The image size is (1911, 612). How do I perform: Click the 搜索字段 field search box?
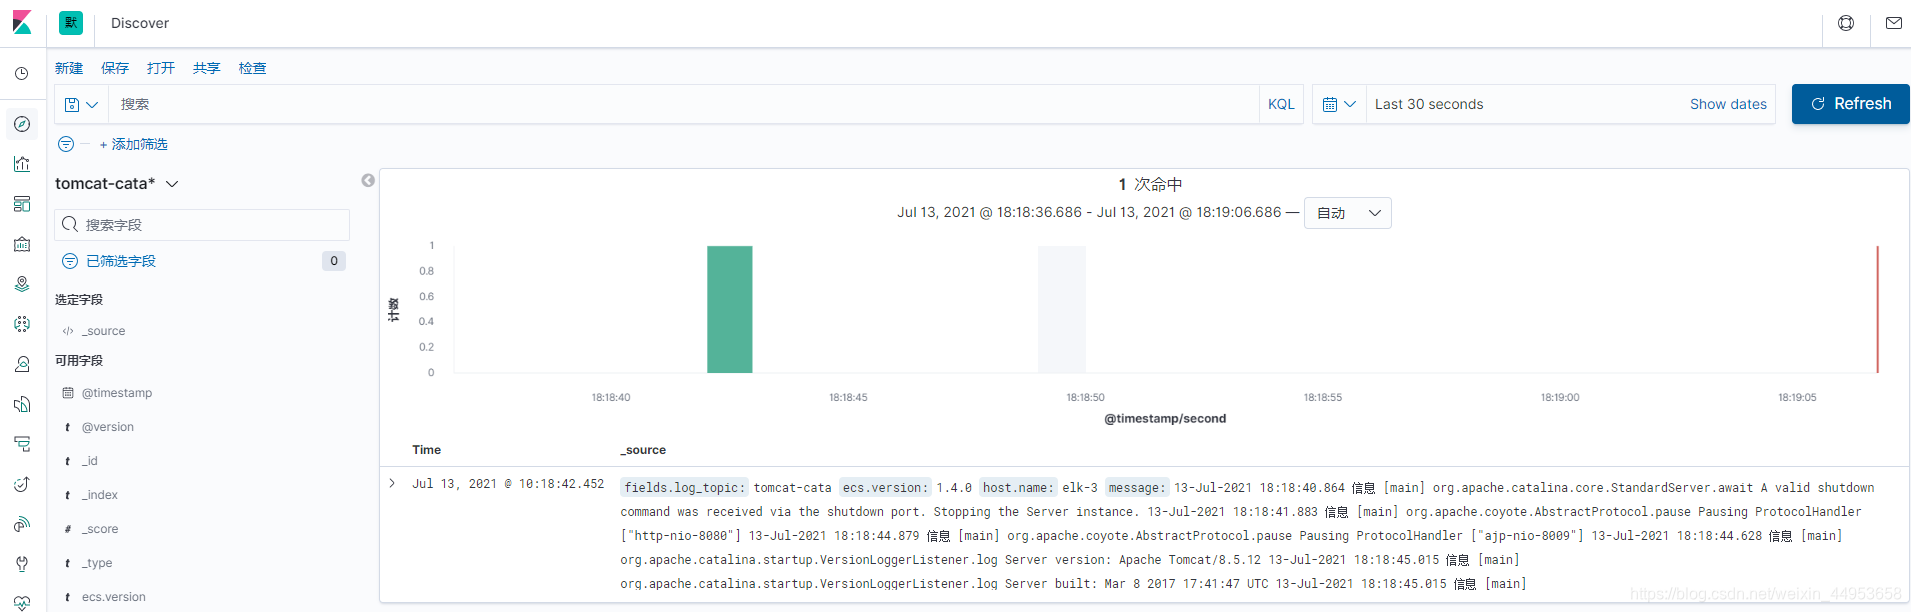202,225
